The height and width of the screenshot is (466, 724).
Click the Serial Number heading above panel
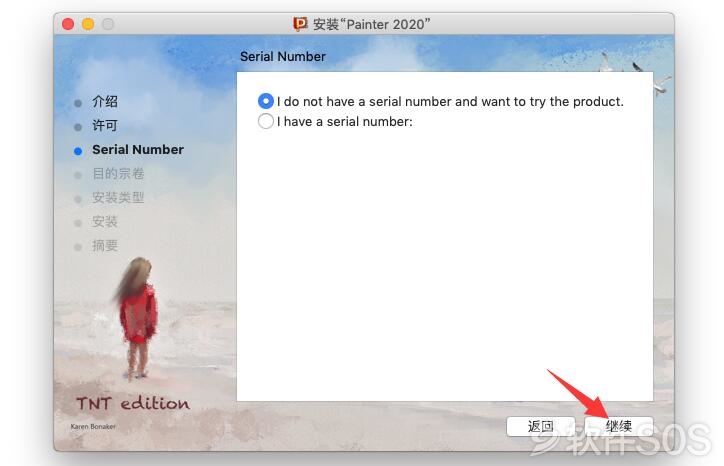point(283,56)
